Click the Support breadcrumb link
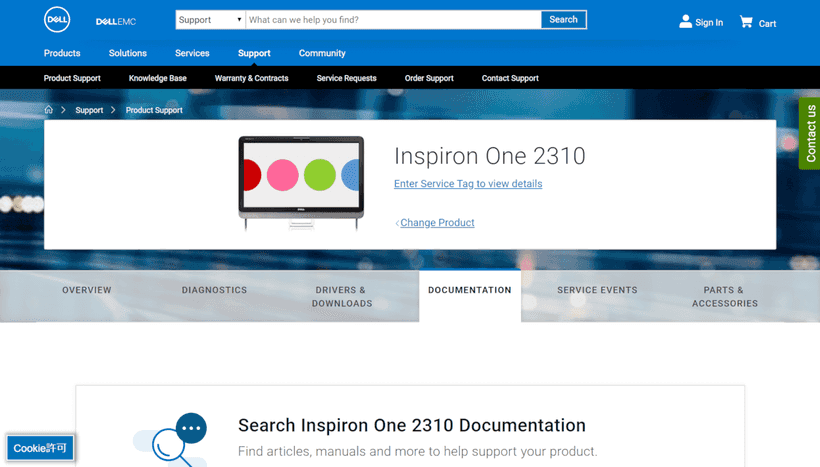Viewport: 820px width, 467px height. tap(89, 110)
